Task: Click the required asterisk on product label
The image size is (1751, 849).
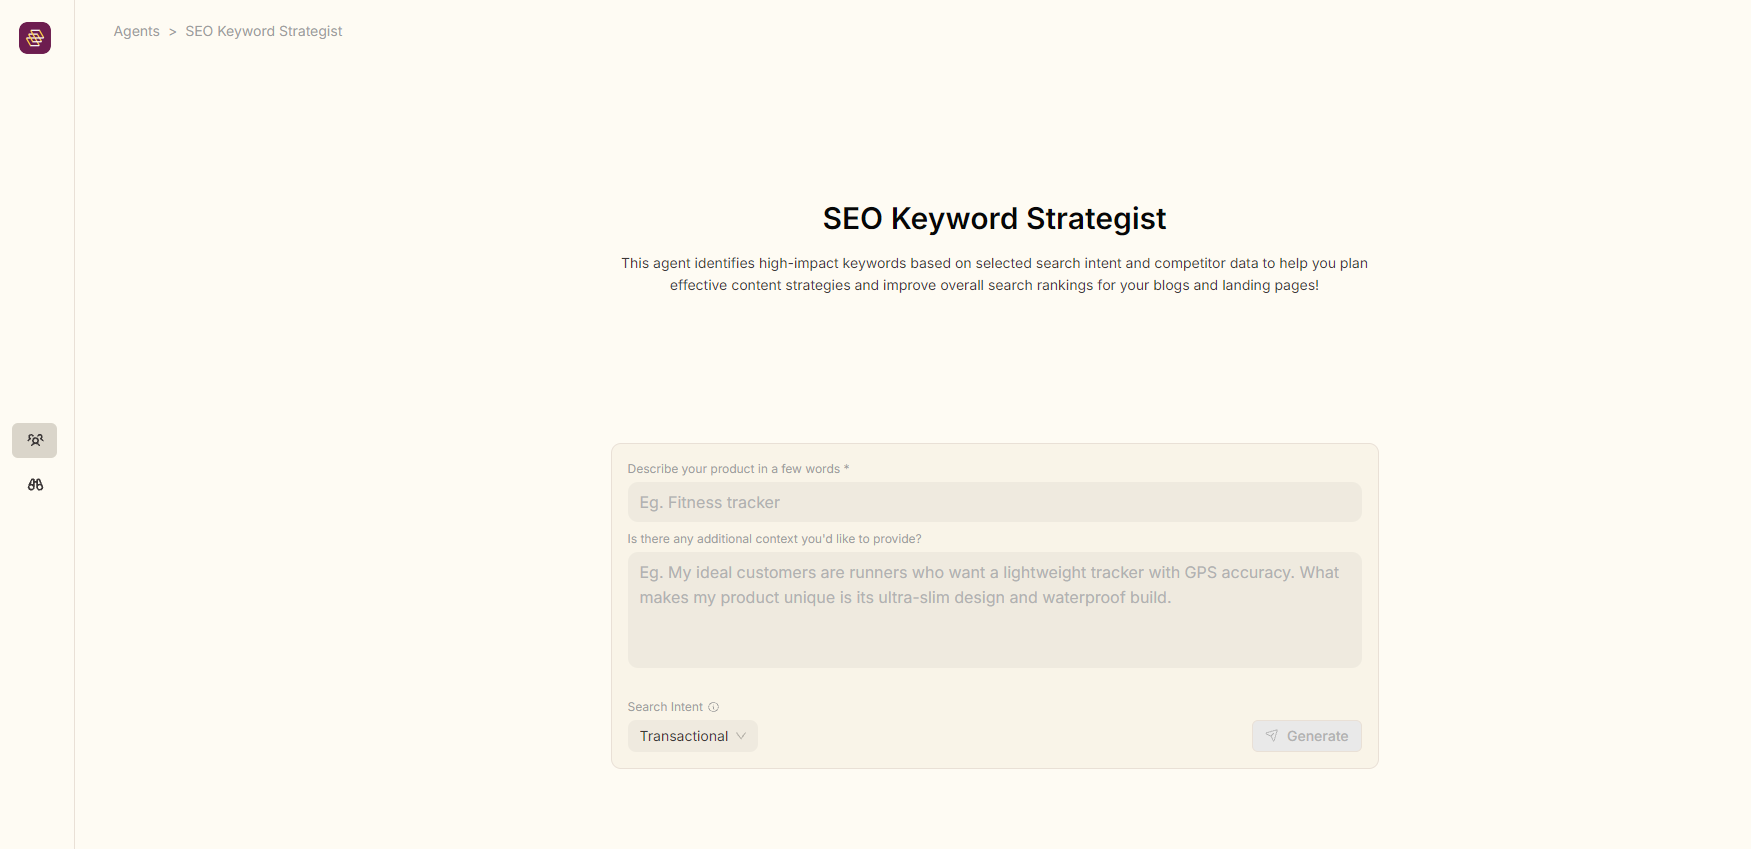Action: click(846, 468)
